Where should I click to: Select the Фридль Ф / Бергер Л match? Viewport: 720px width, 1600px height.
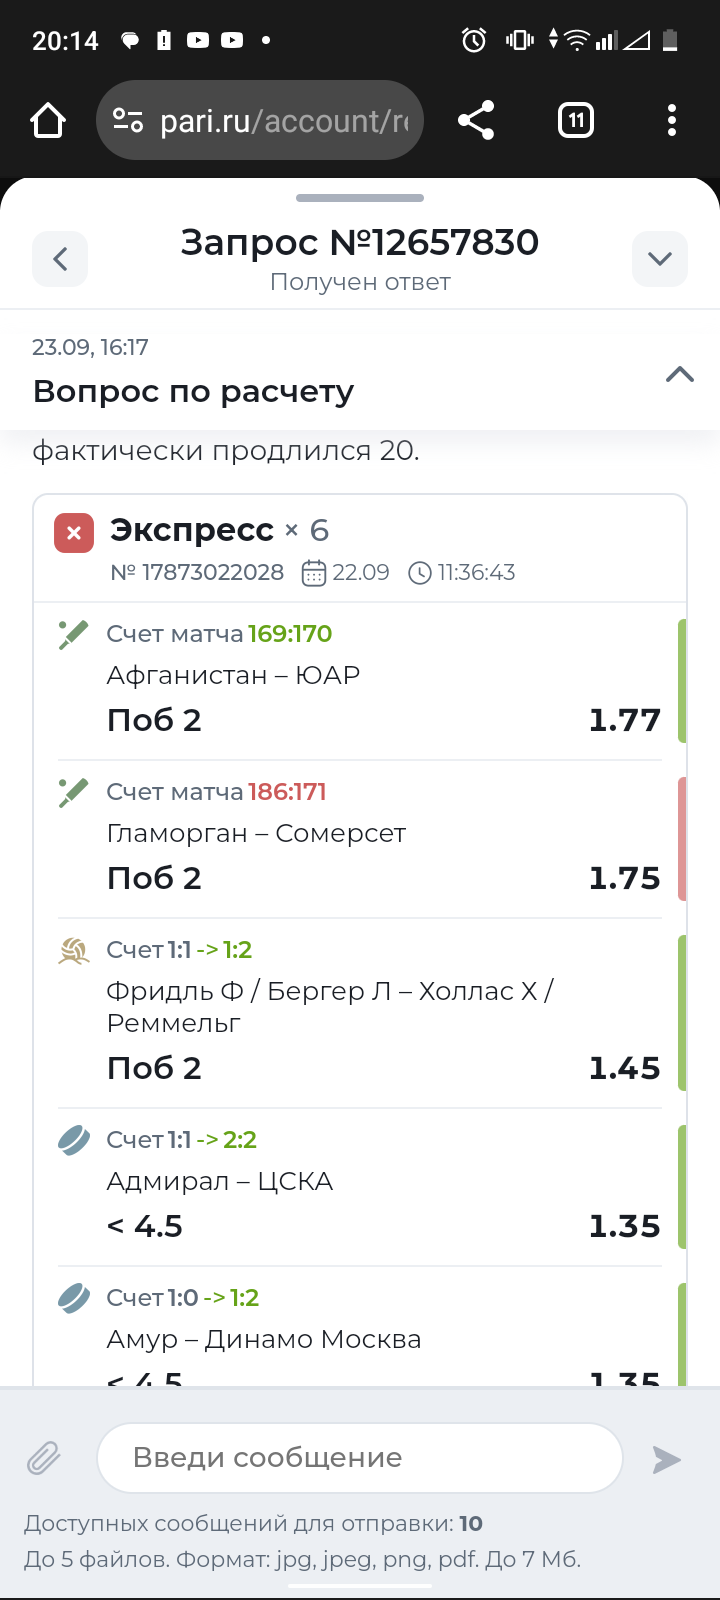pyautogui.click(x=330, y=1006)
